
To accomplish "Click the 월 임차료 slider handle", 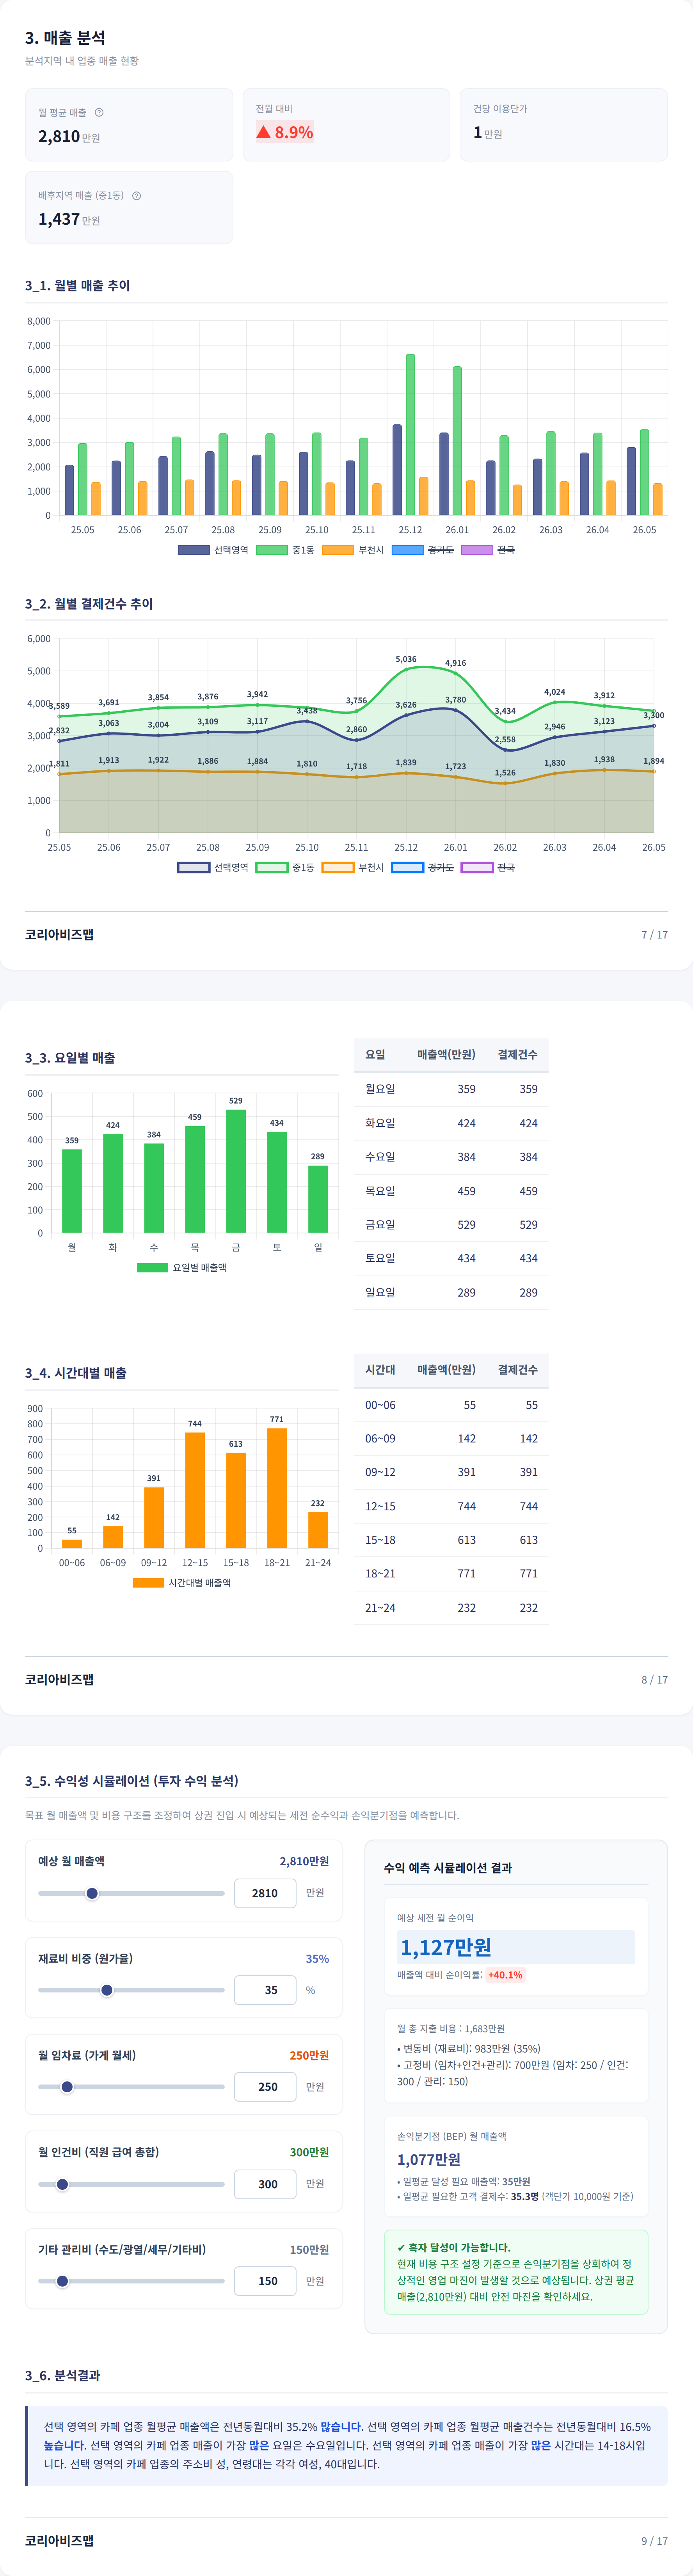I will (x=67, y=2087).
